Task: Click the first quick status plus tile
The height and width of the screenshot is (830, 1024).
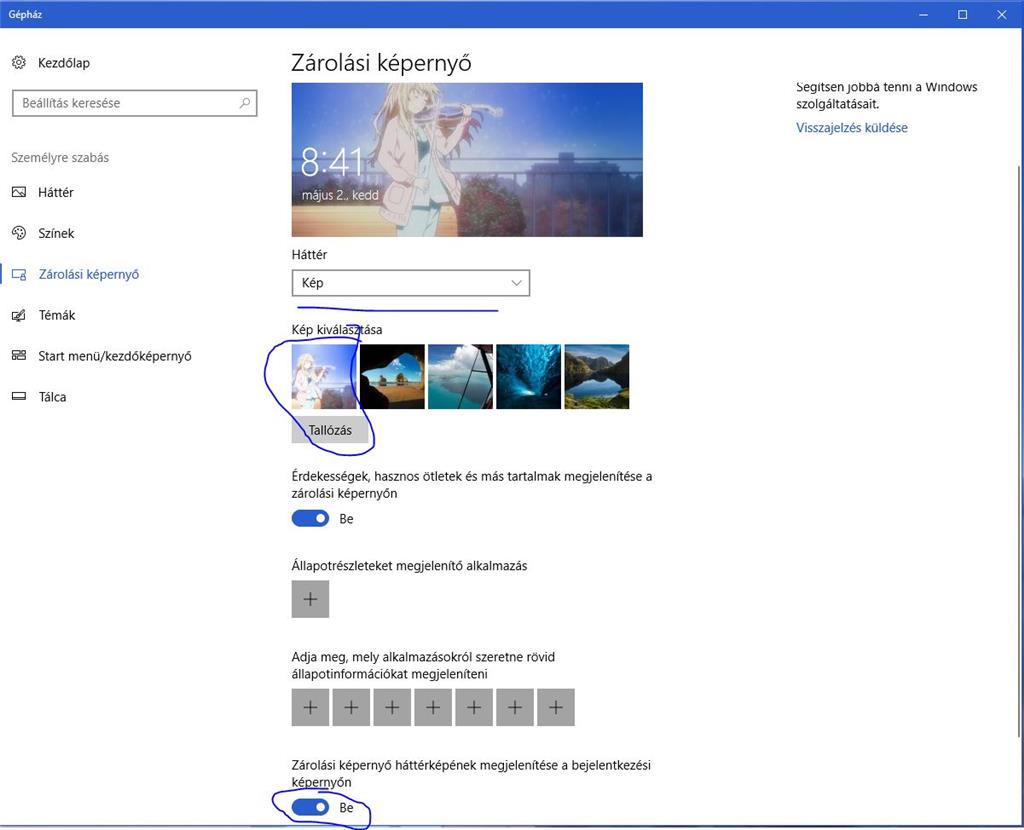Action: tap(310, 708)
